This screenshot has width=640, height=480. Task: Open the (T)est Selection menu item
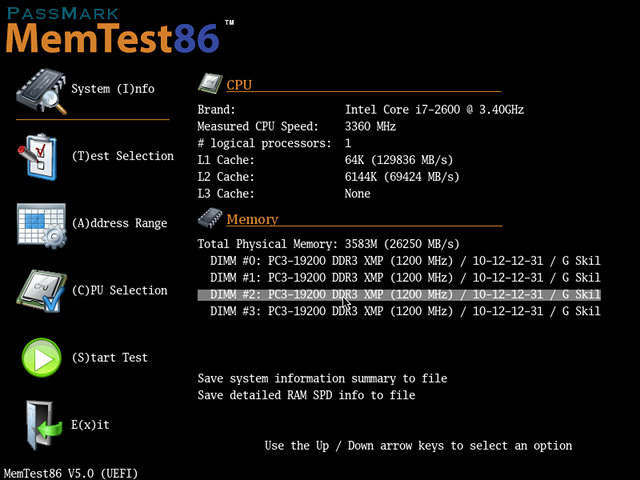tap(122, 156)
